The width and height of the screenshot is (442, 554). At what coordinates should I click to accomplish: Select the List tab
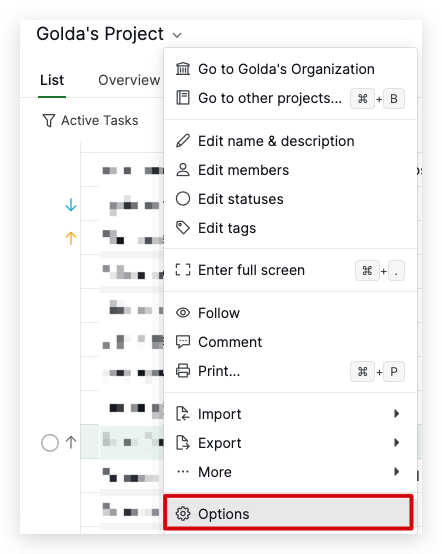52,80
